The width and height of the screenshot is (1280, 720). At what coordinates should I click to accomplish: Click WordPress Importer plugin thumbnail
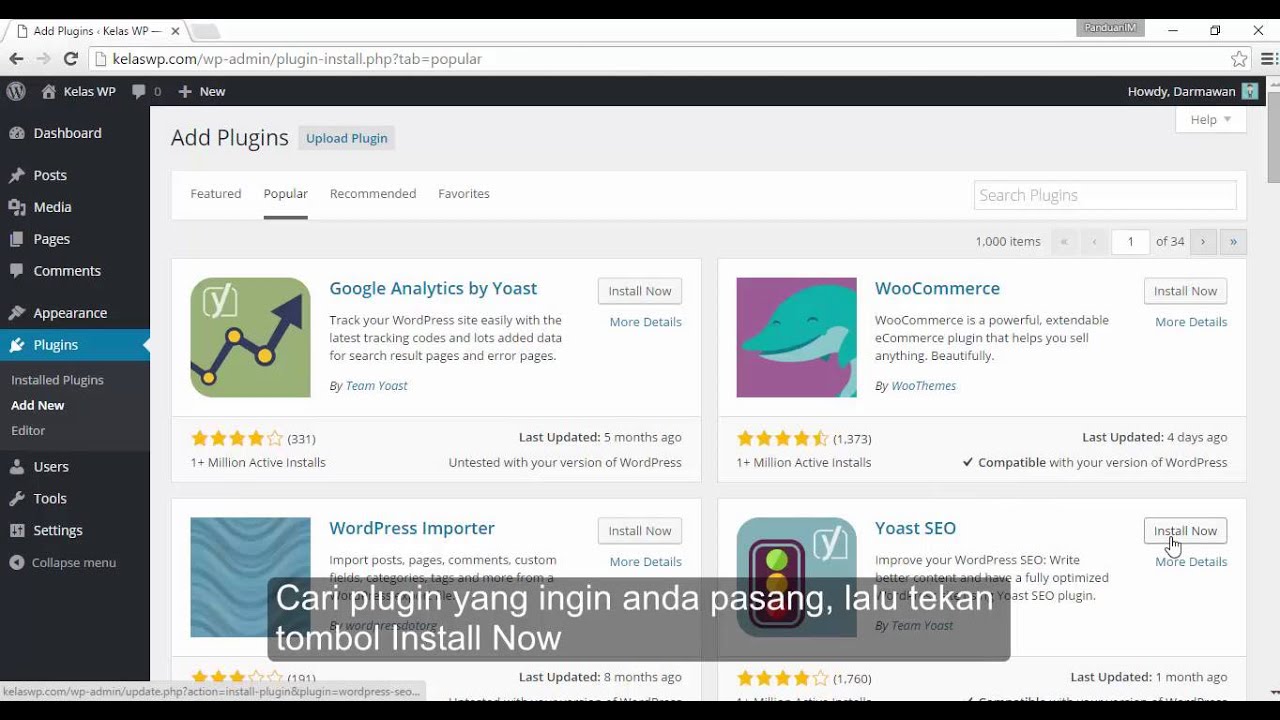pyautogui.click(x=250, y=577)
